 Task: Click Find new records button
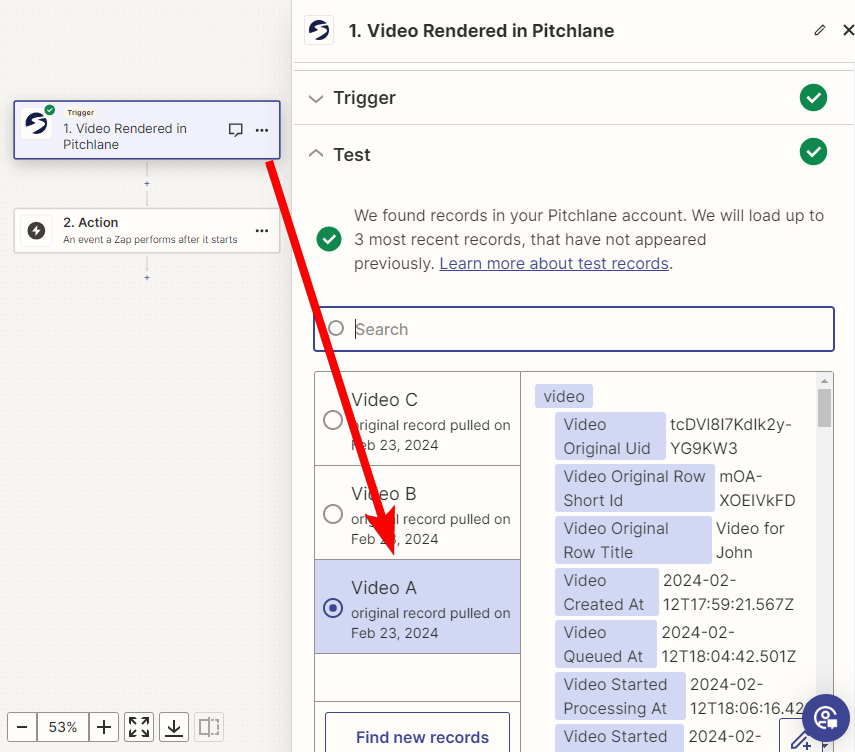(x=417, y=733)
